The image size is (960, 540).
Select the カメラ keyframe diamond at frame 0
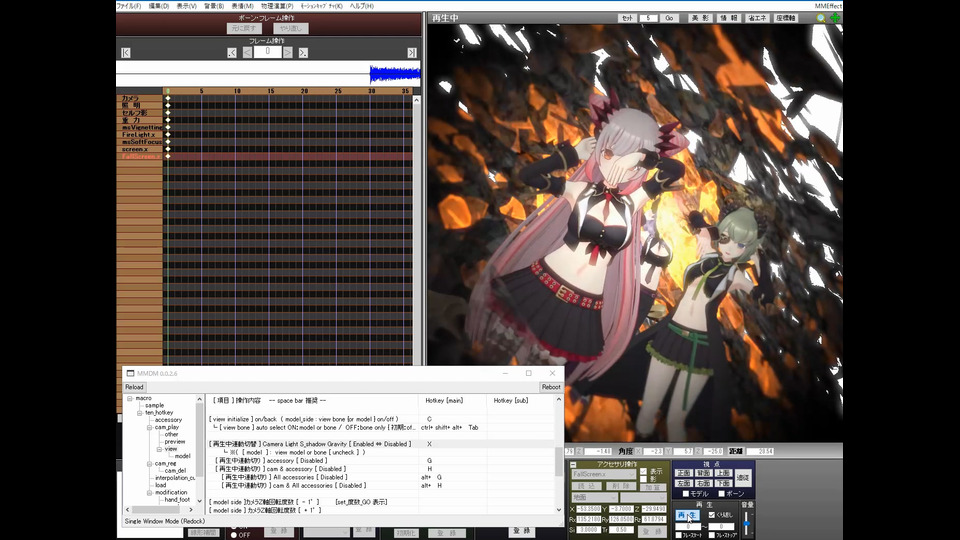coord(168,98)
